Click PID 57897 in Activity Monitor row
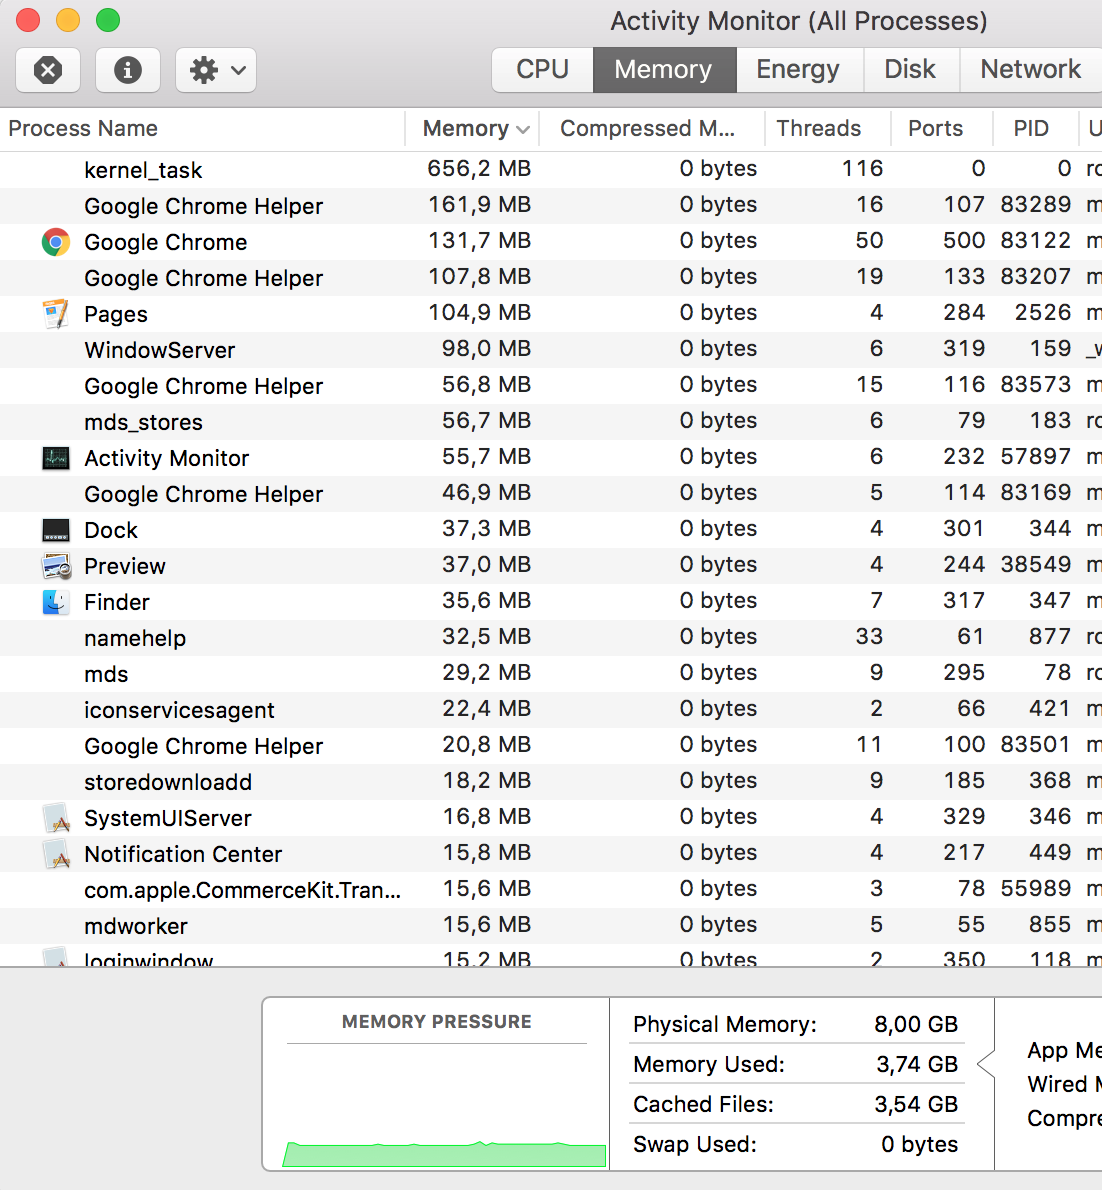 [1035, 457]
